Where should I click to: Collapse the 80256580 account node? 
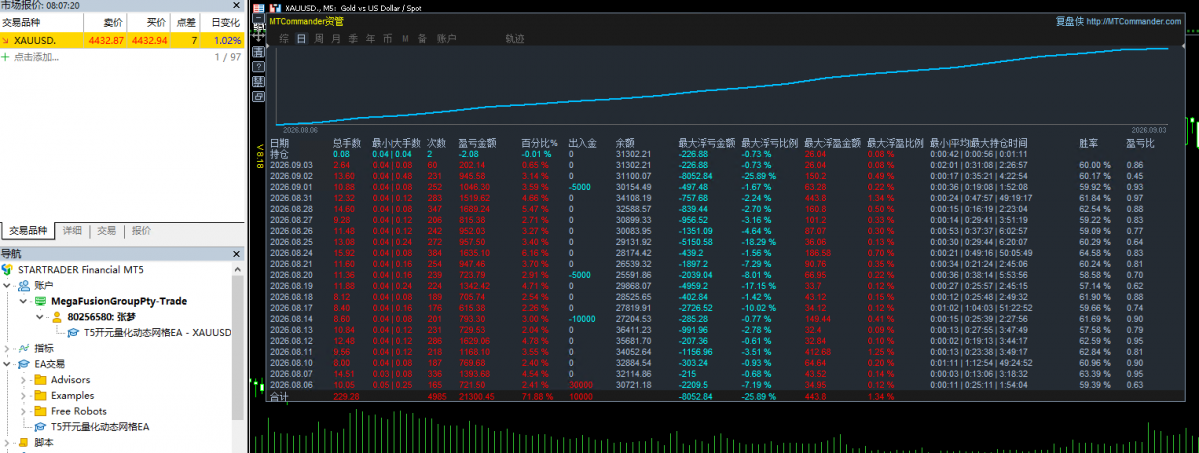point(39,317)
